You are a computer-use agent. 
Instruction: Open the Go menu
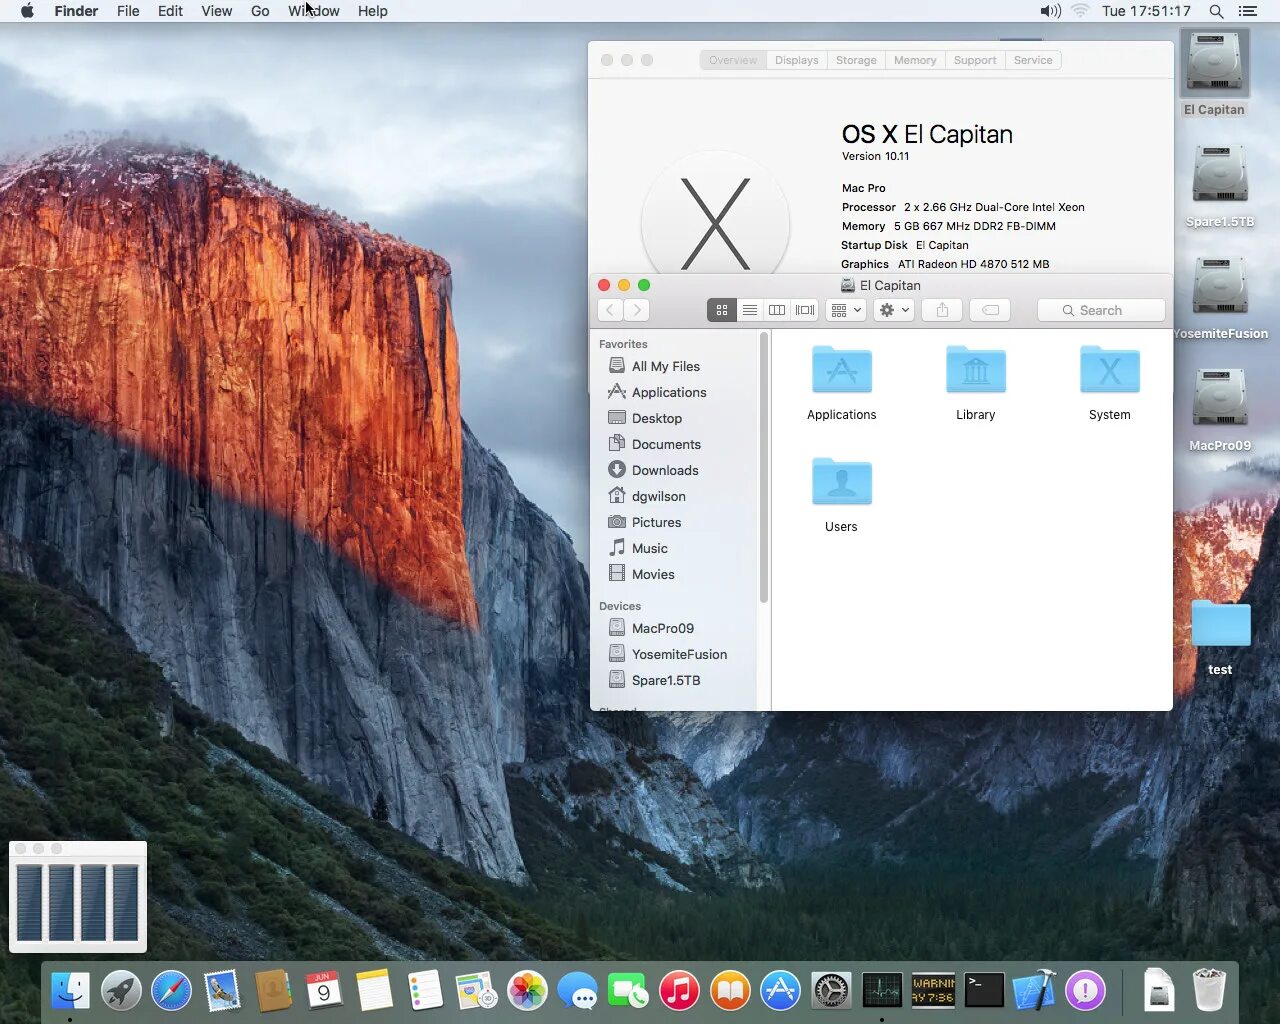[260, 11]
